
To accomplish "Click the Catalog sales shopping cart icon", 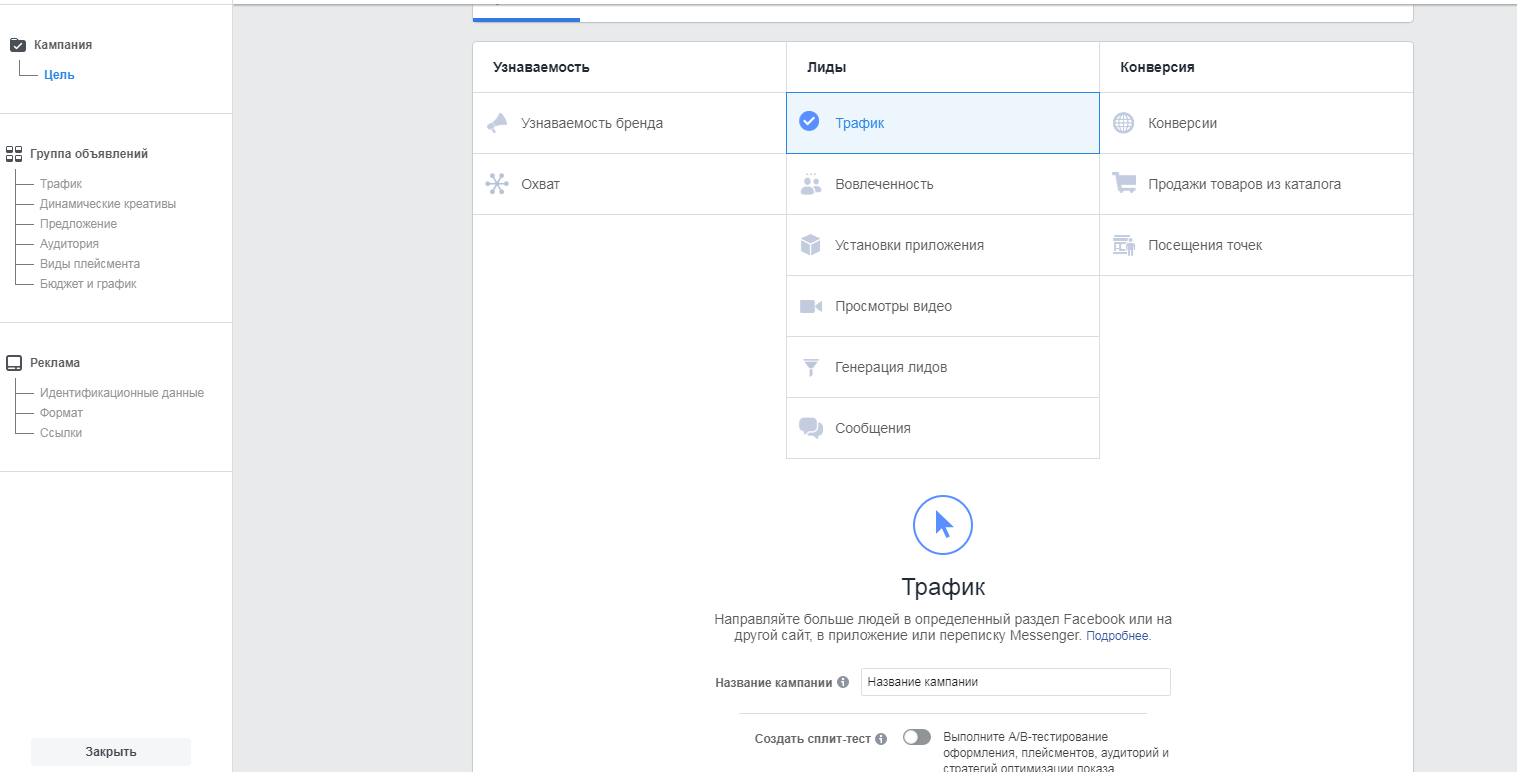I will pyautogui.click(x=1124, y=184).
